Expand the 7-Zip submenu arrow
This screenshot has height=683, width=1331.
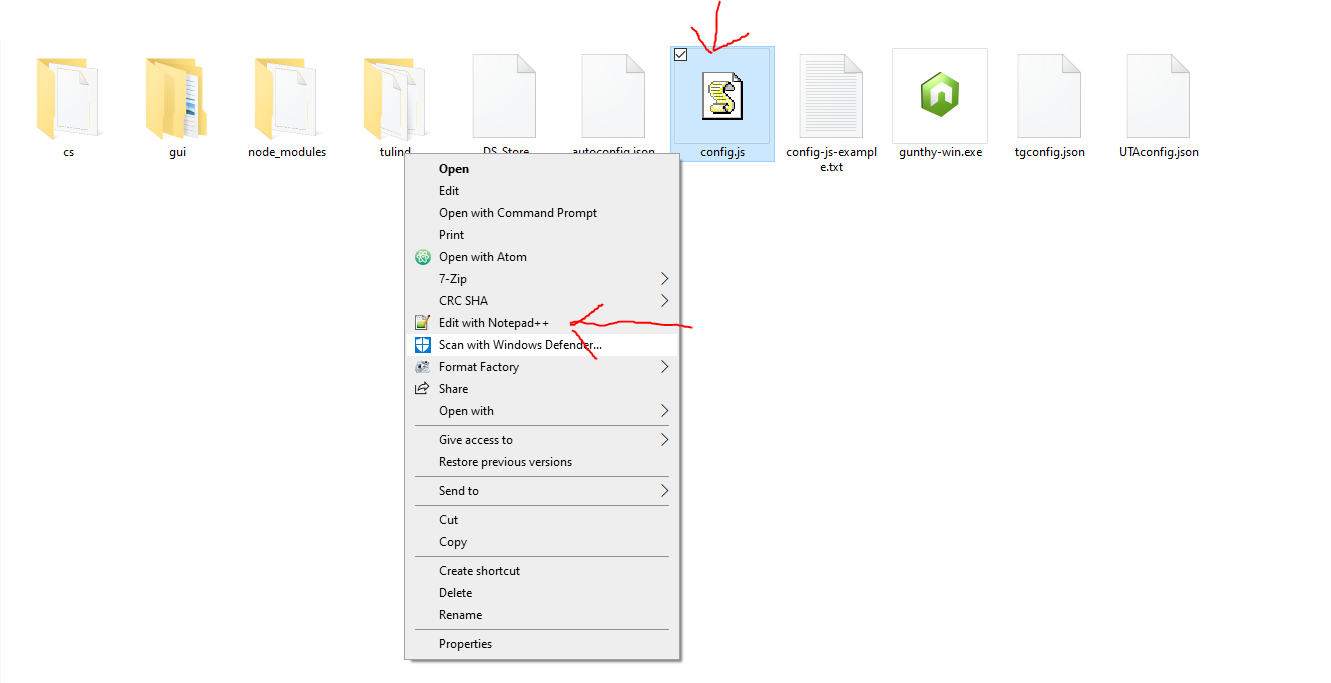[x=664, y=279]
